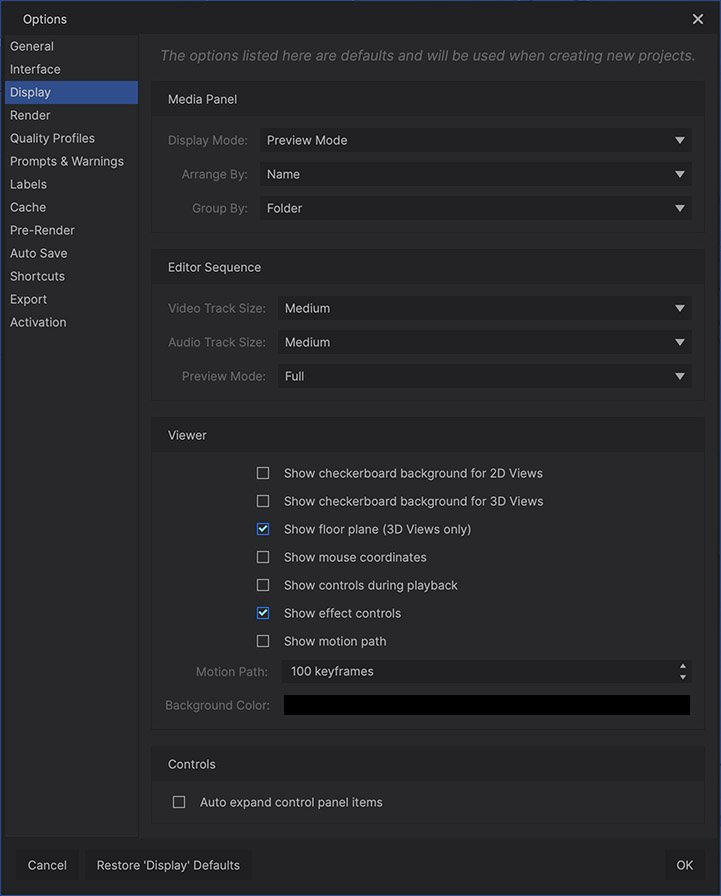The height and width of the screenshot is (896, 721).
Task: Open the Preview Mode Full dropdown
Action: (x=485, y=377)
